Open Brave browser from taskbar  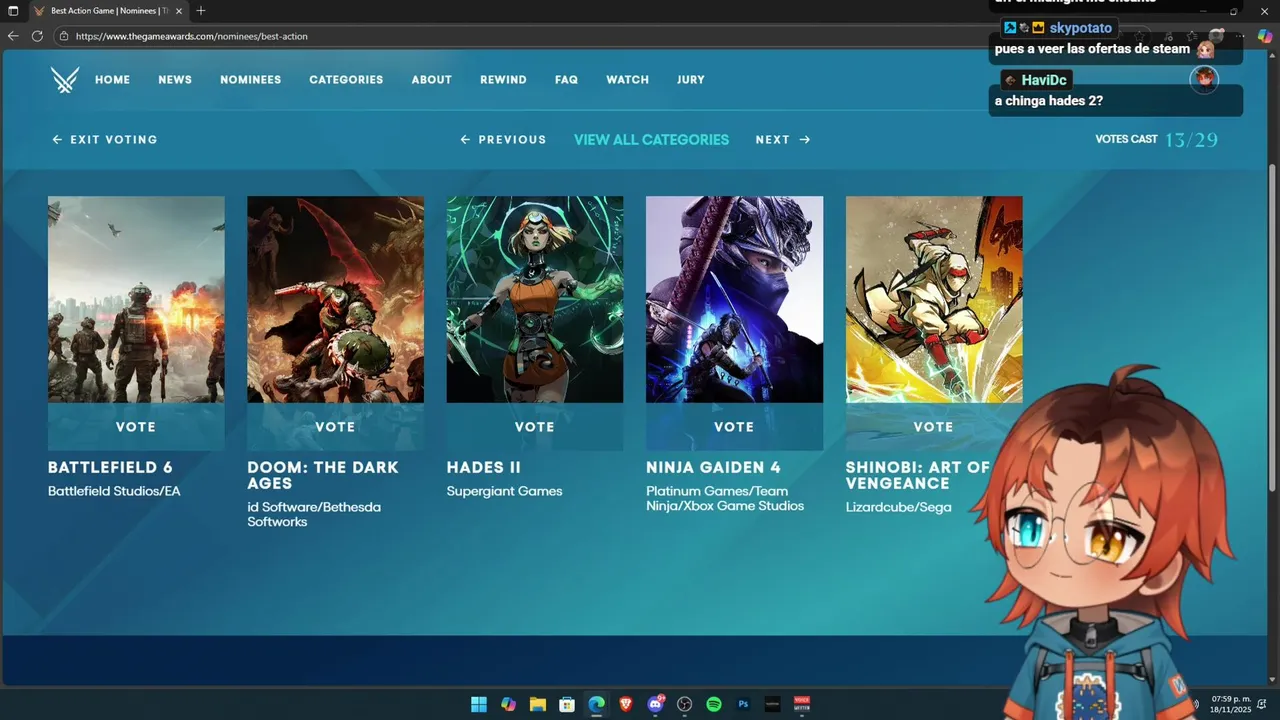tap(626, 704)
